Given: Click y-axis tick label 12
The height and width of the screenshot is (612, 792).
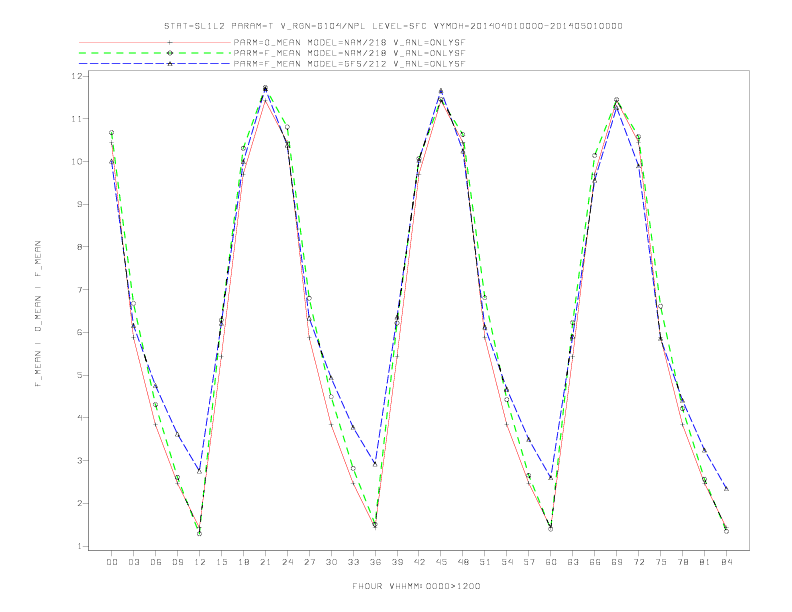Looking at the screenshot, I should pos(77,76).
